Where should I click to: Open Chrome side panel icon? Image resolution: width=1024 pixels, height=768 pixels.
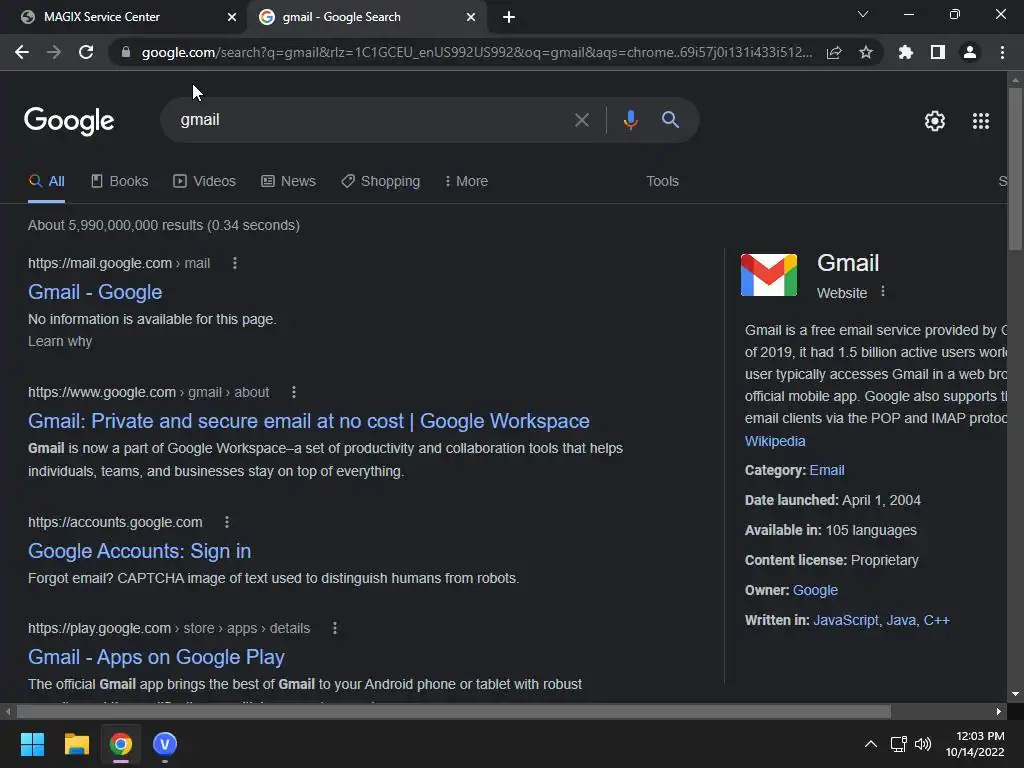(x=937, y=52)
